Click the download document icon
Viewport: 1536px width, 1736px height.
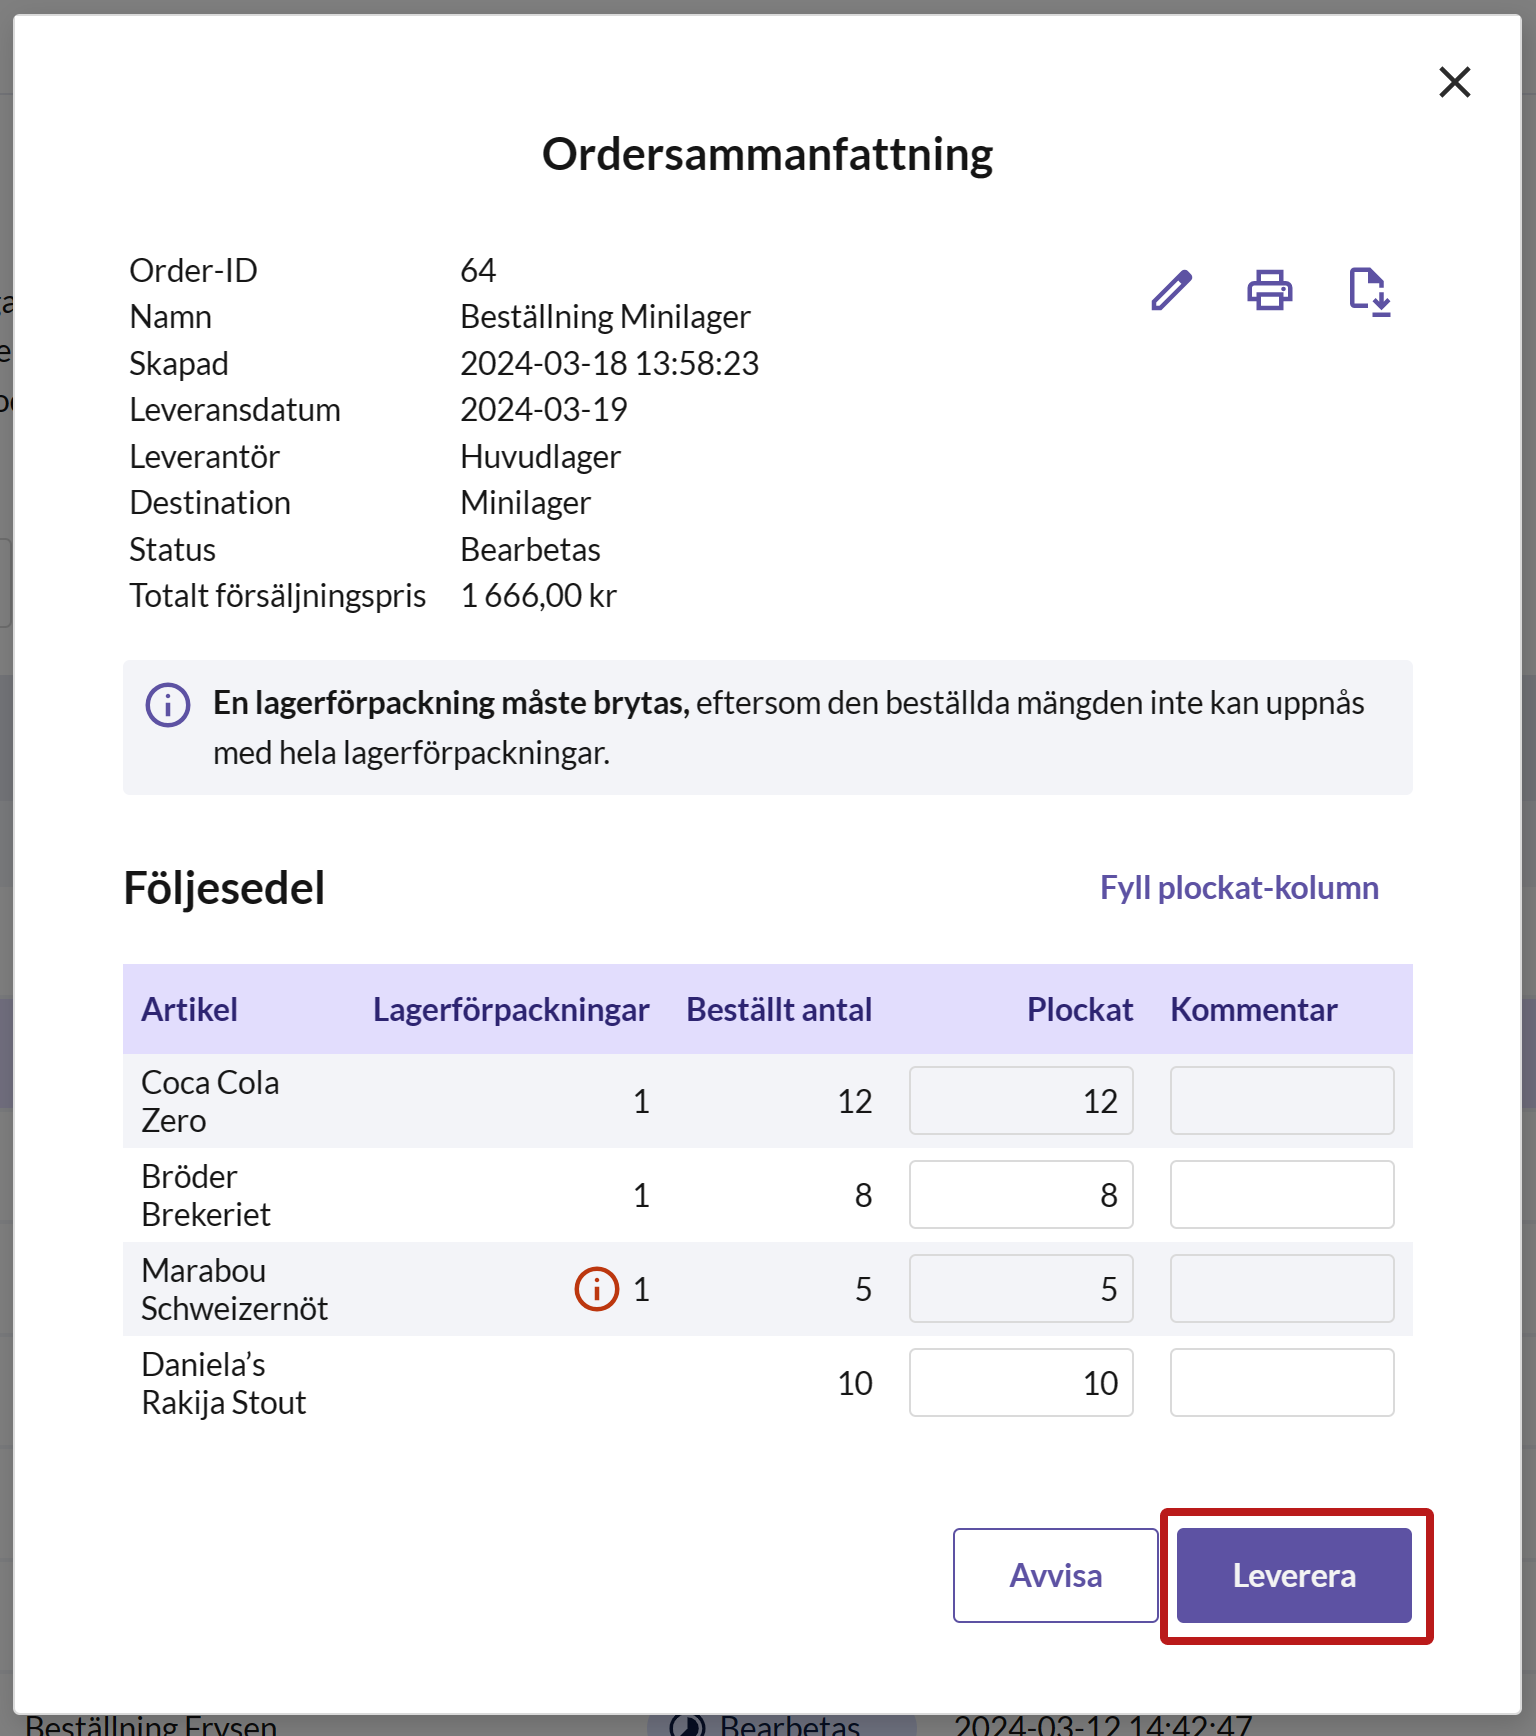click(1369, 292)
